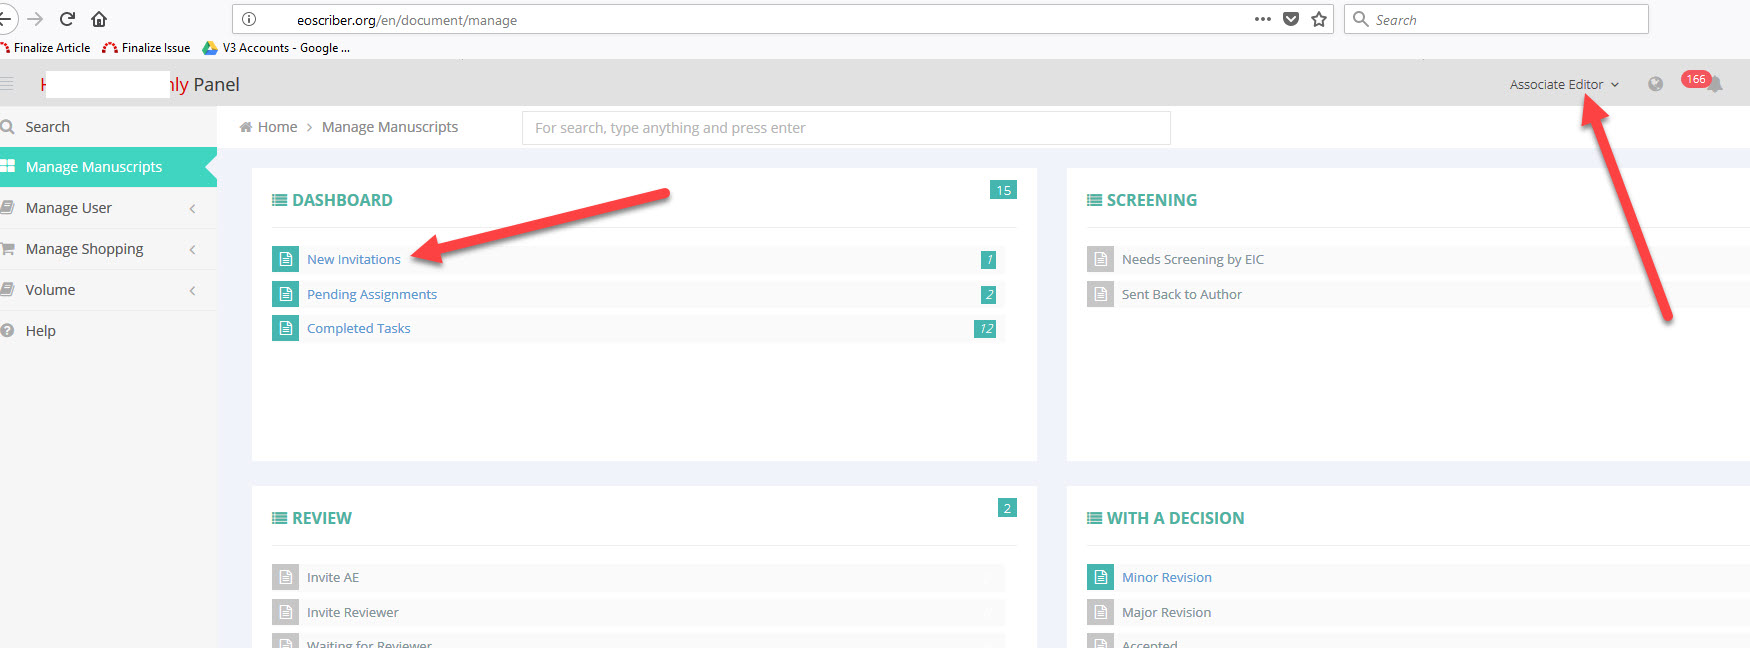Click the SCREENING section heading
This screenshot has height=648, width=1750.
[x=1152, y=200]
